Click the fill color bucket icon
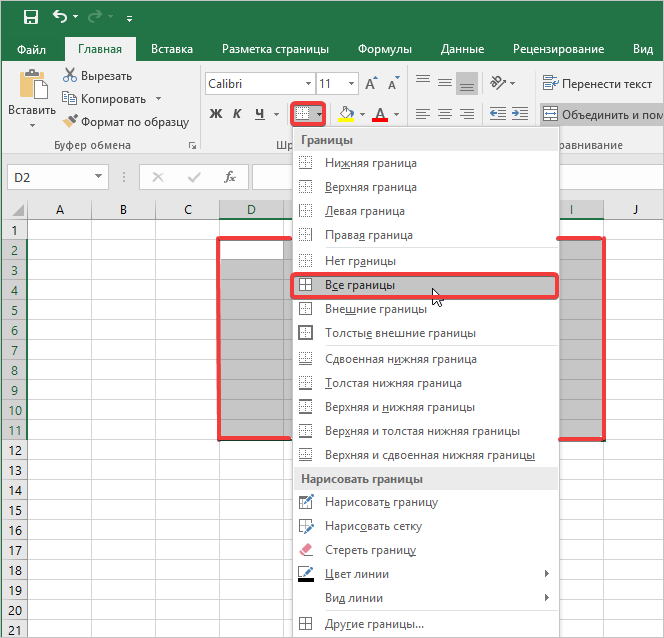Screen dimensions: 664x638 [x=346, y=113]
